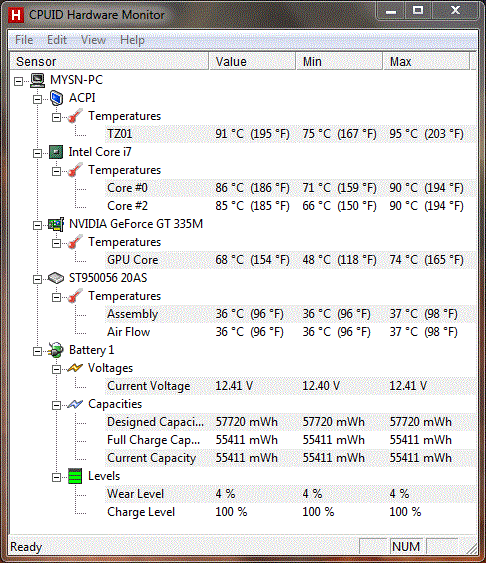Select the GPU Core row

(290, 260)
